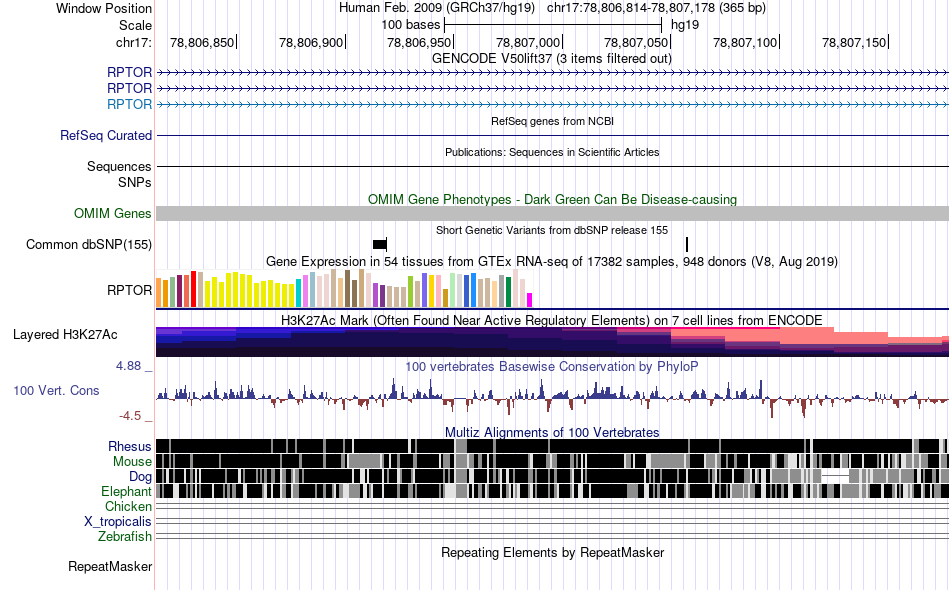This screenshot has width=950, height=590.
Task: Click the chr17:78,806,814-78,807,178 (365 bp) position text
Action: (656, 8)
